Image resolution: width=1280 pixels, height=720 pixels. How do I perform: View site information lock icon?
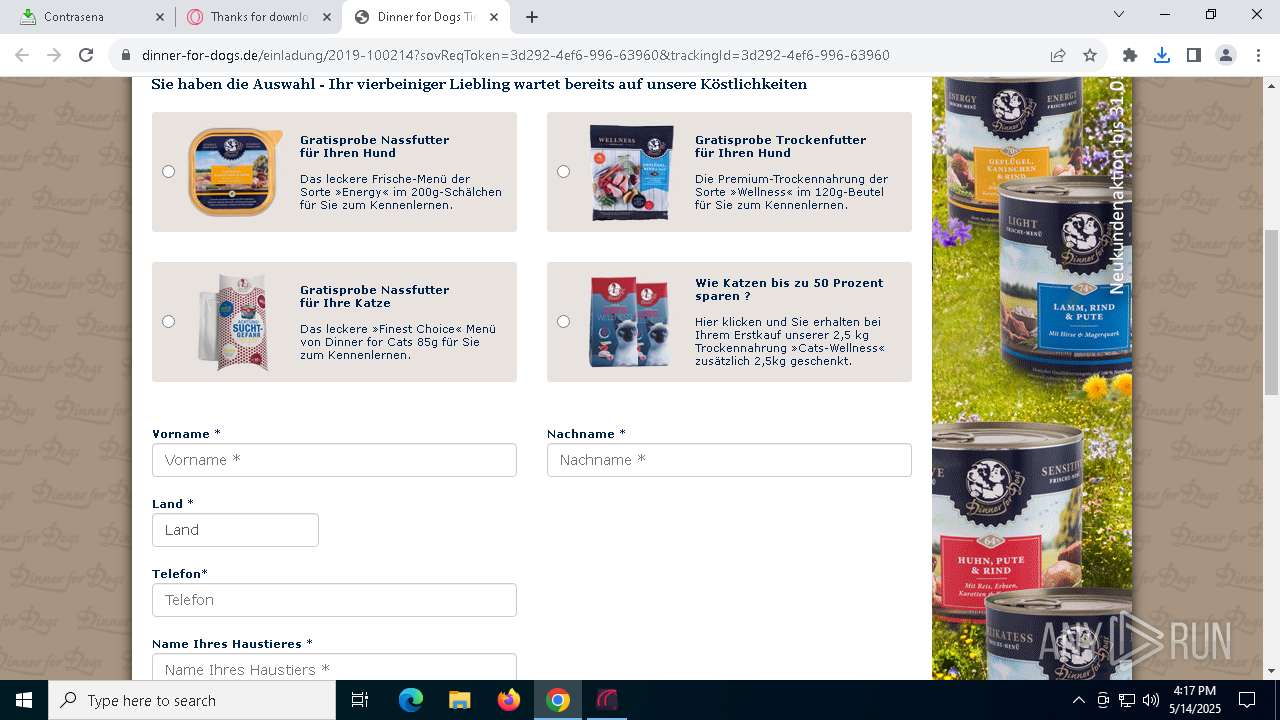pos(126,56)
